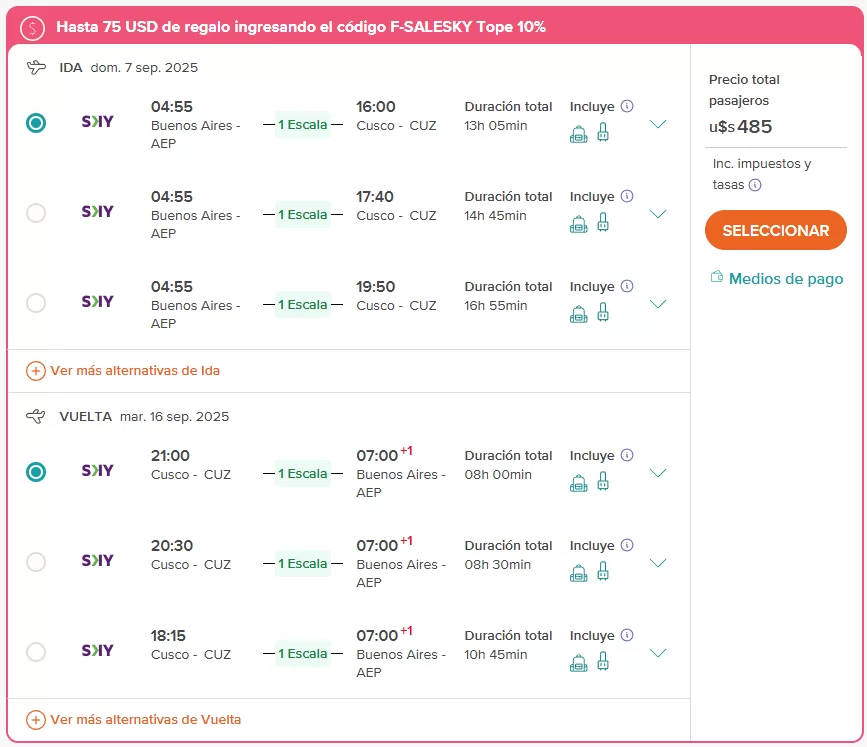Image resolution: width=867 pixels, height=747 pixels.
Task: Select the outbound flight arriving at 19:50
Action: coord(36,303)
